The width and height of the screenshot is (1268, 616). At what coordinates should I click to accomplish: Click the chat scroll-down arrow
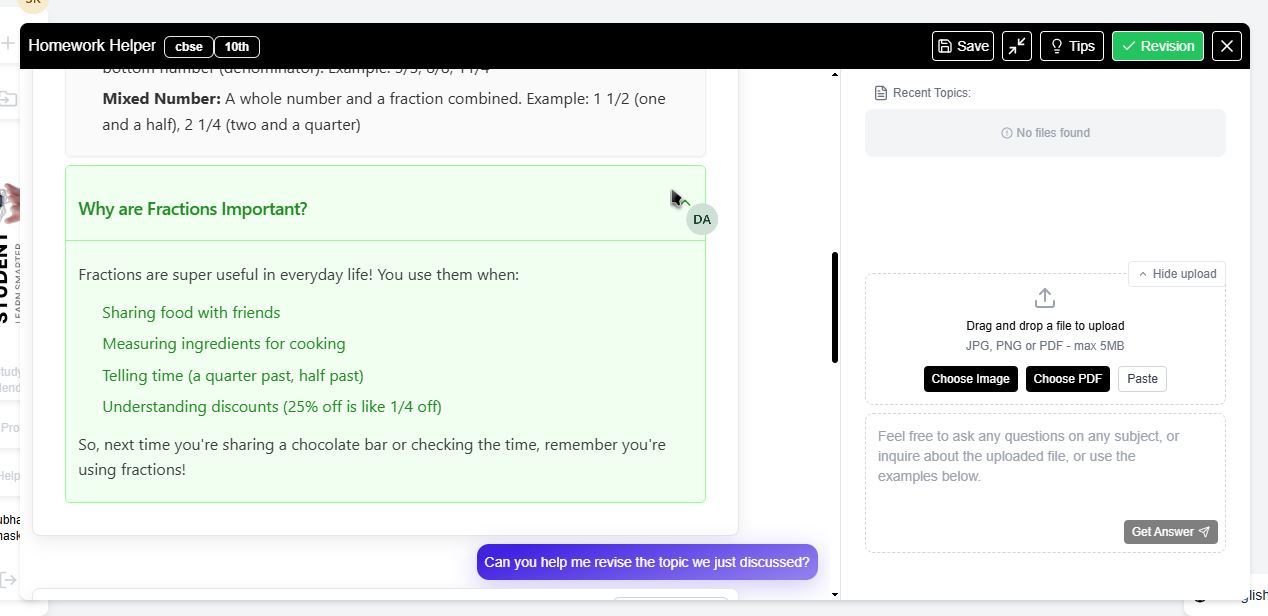(835, 594)
